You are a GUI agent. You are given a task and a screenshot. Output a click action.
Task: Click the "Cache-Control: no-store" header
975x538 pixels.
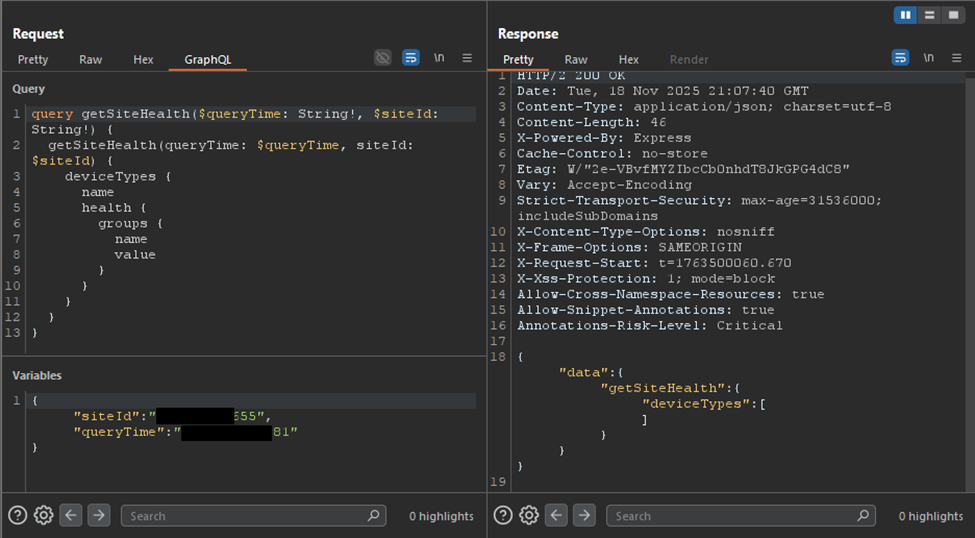612,154
